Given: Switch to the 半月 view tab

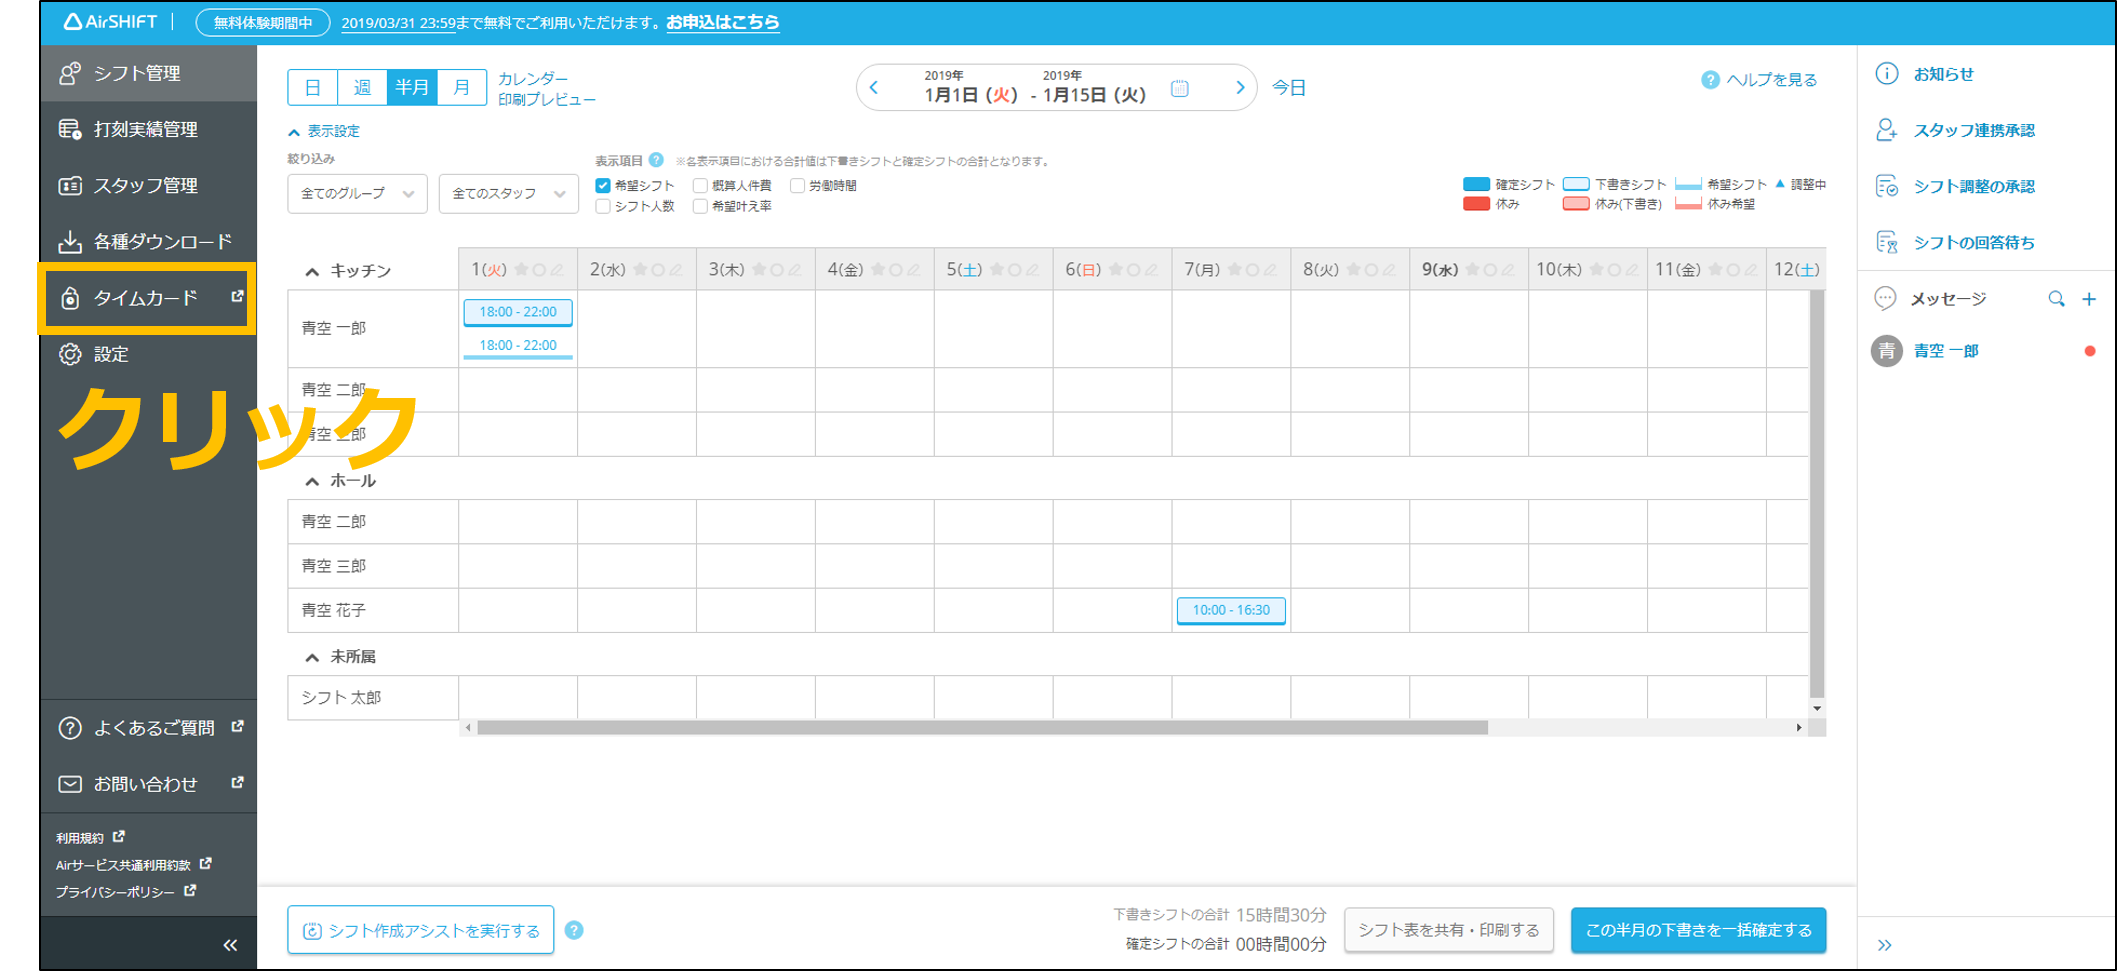Looking at the screenshot, I should point(412,87).
